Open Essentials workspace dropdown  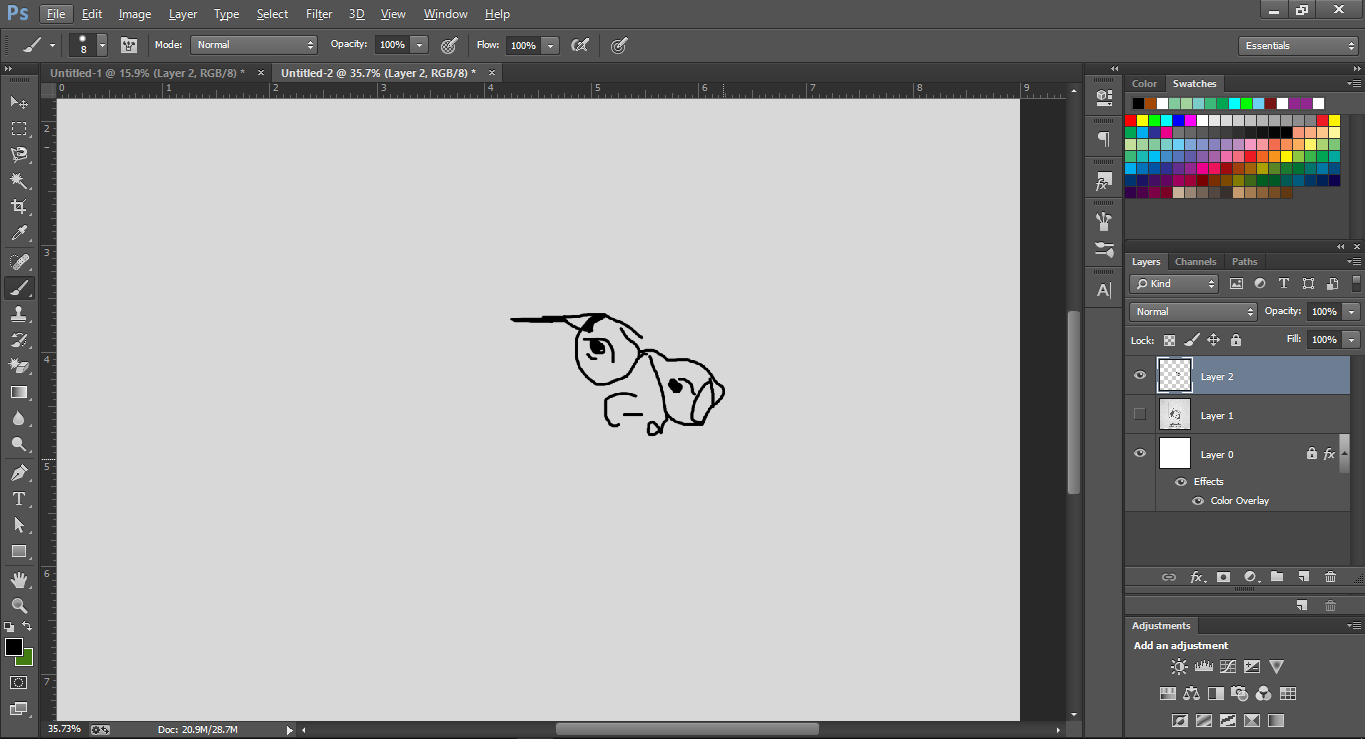[1298, 46]
